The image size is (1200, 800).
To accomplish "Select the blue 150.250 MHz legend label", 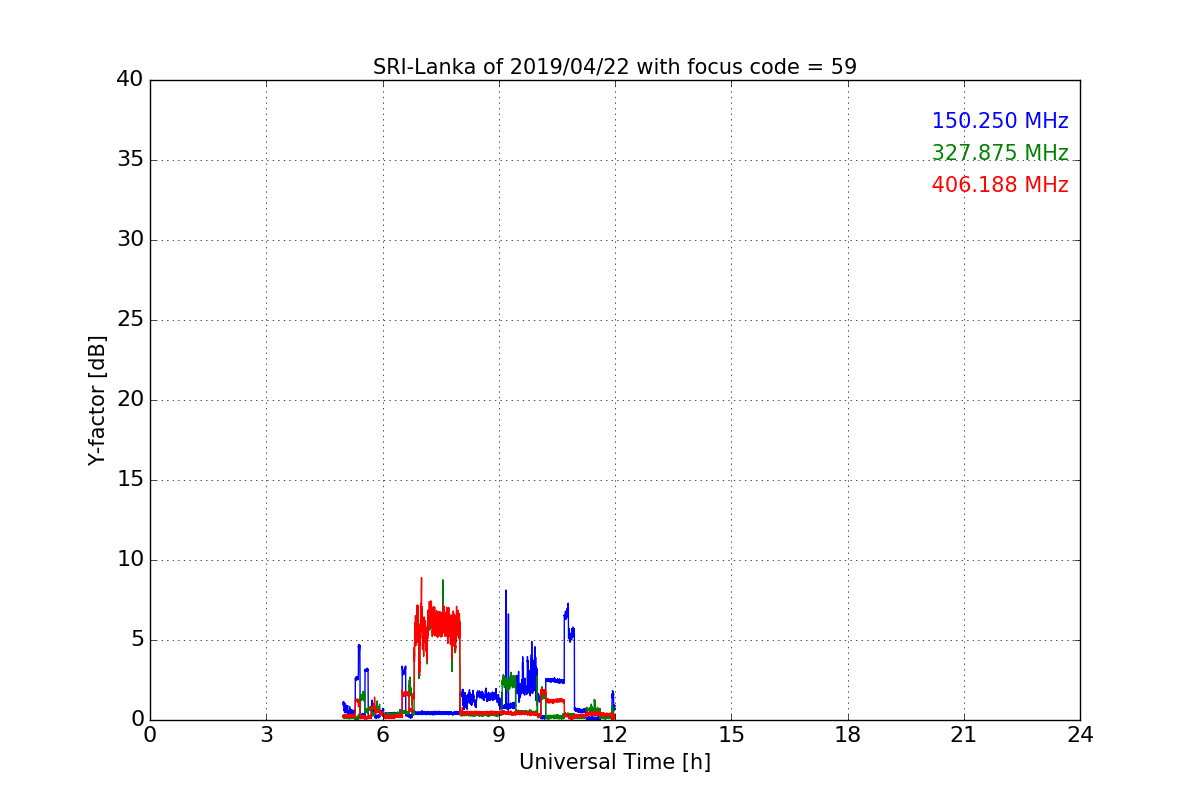I will (x=1000, y=121).
